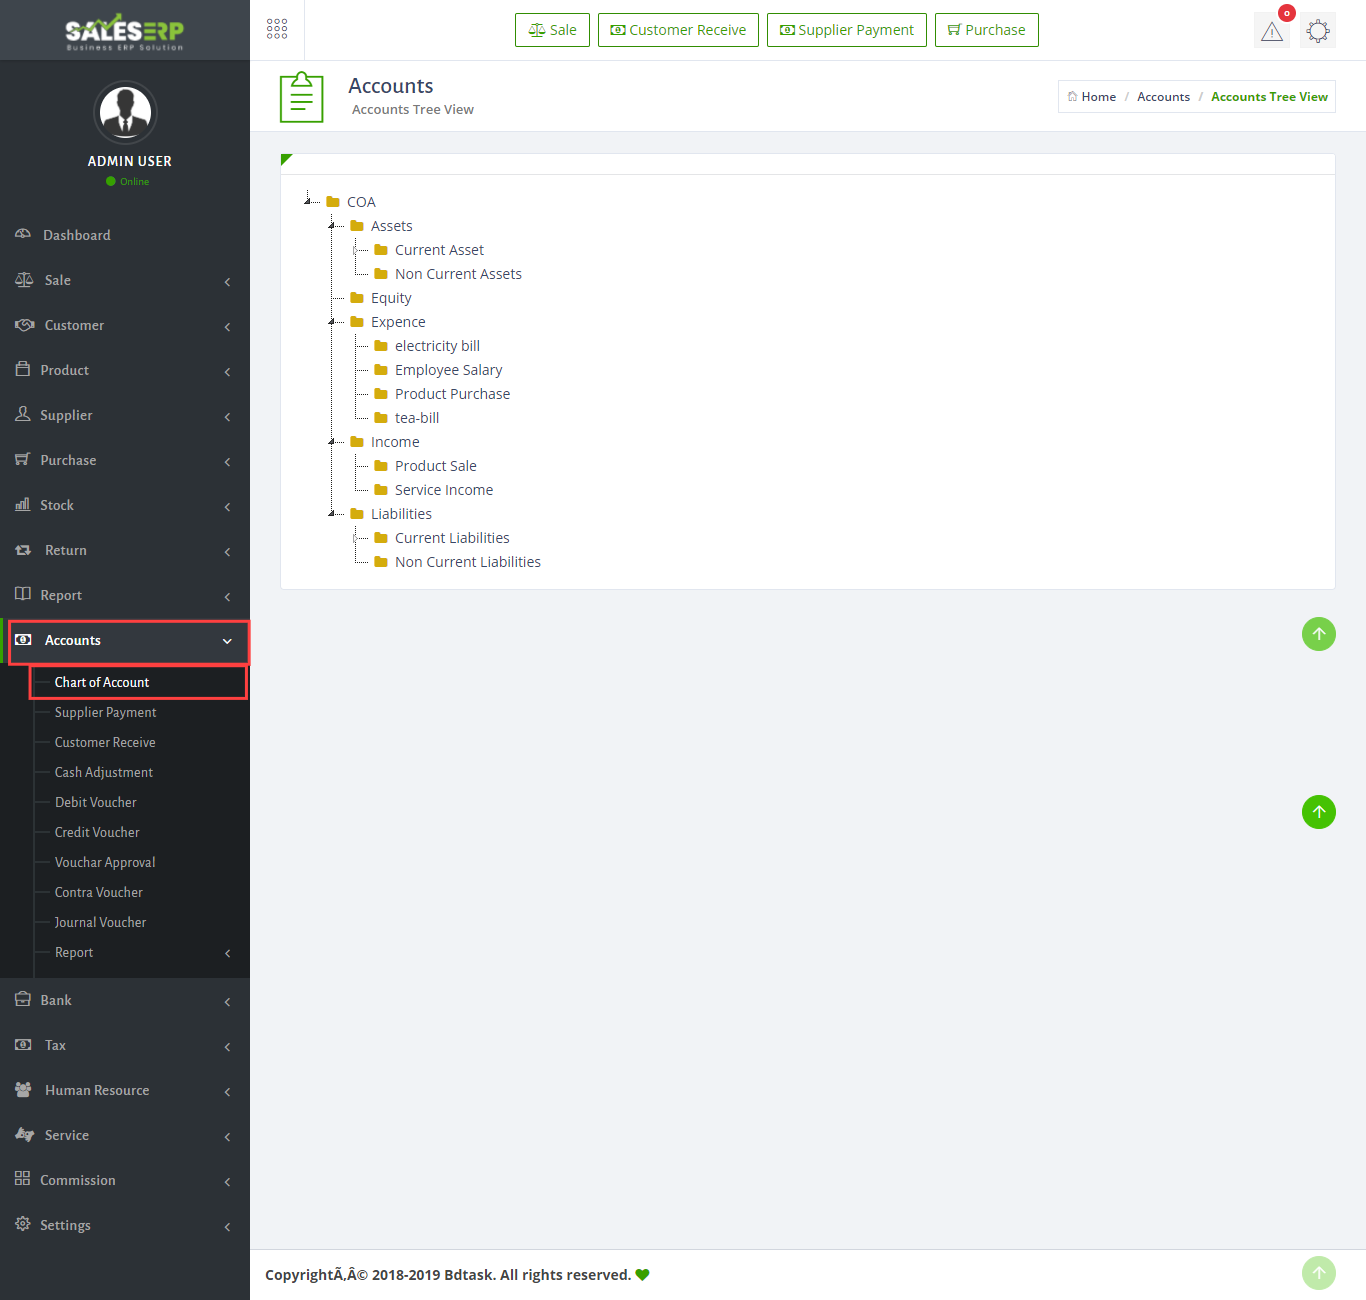Click the settings gear icon in header

pyautogui.click(x=1318, y=31)
